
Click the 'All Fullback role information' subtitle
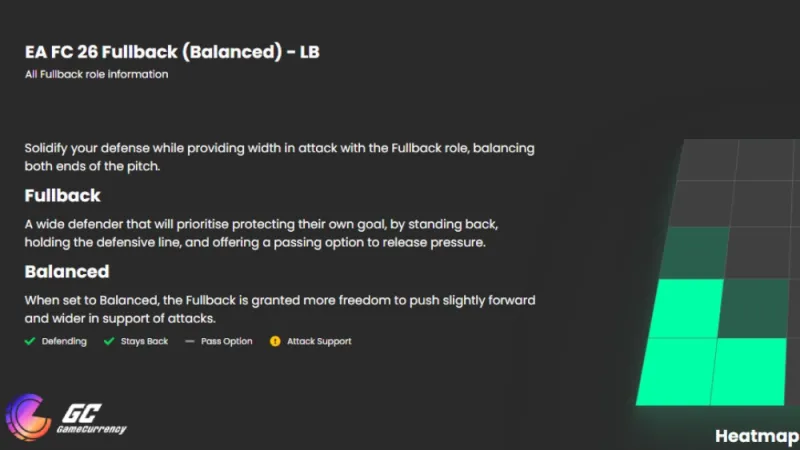[x=96, y=74]
